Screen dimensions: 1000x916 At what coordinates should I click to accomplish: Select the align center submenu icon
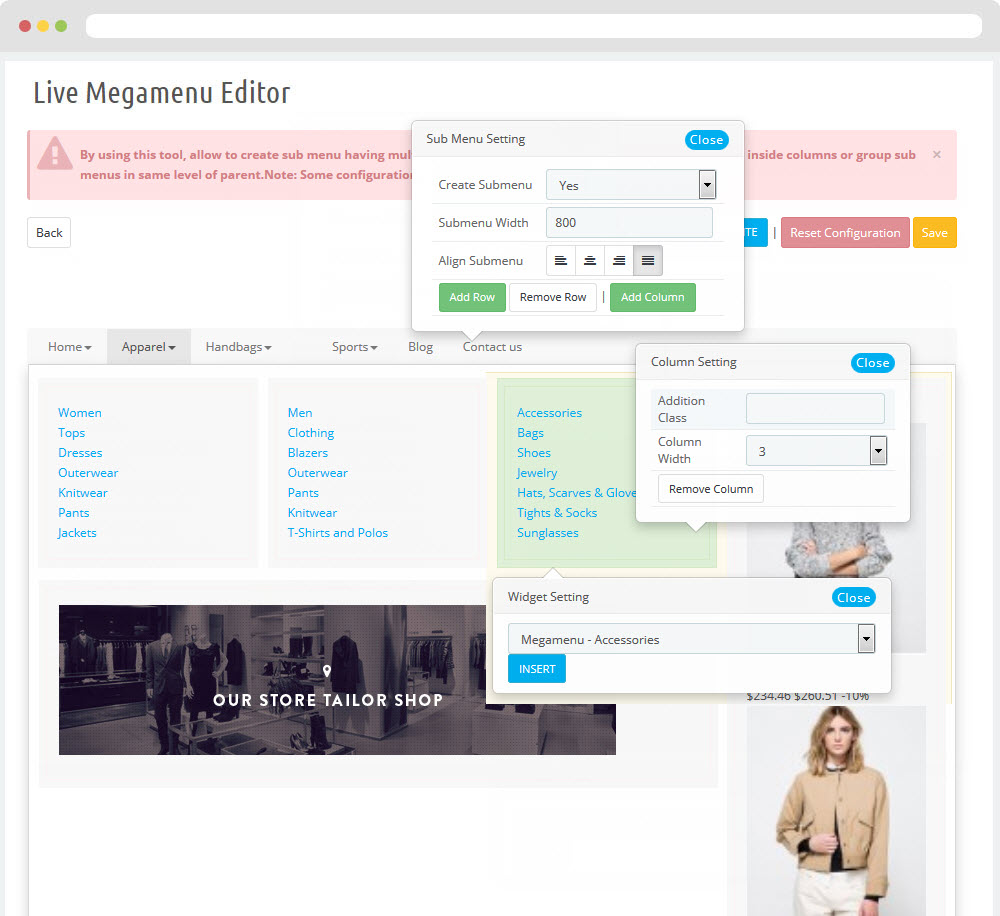point(590,261)
